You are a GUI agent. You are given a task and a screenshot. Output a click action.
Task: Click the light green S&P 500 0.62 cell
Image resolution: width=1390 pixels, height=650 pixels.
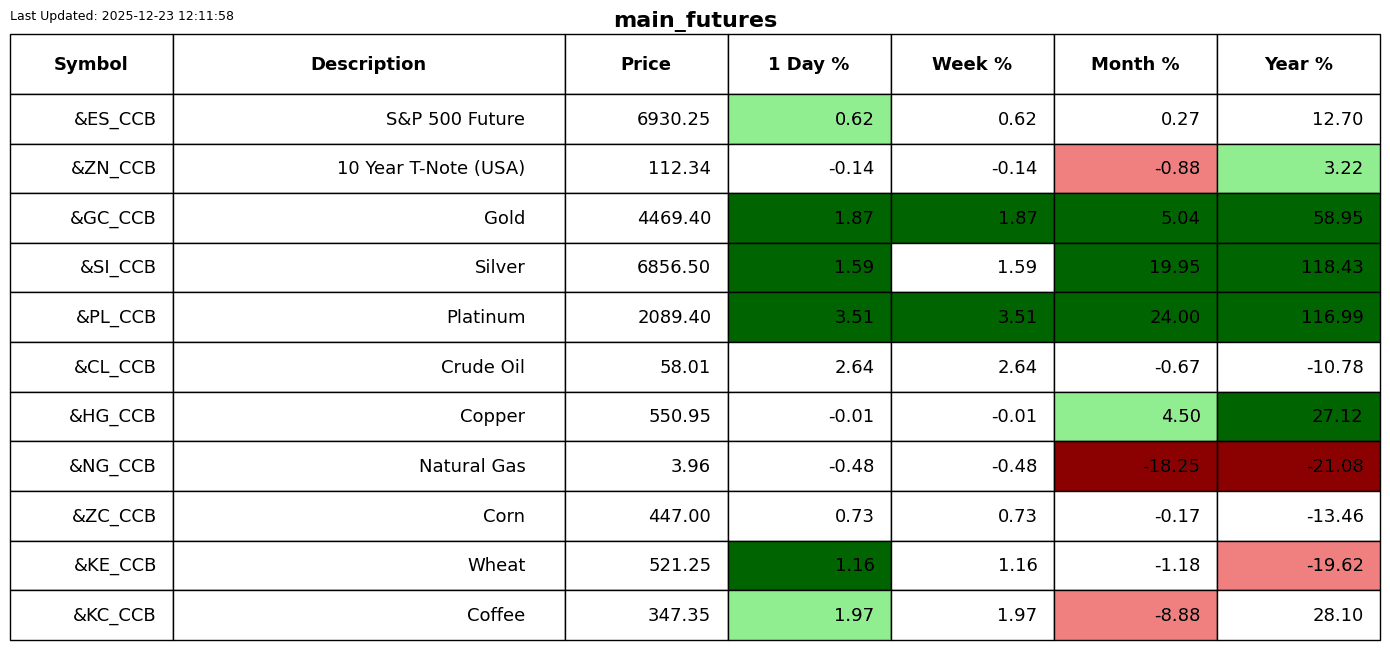tap(809, 119)
